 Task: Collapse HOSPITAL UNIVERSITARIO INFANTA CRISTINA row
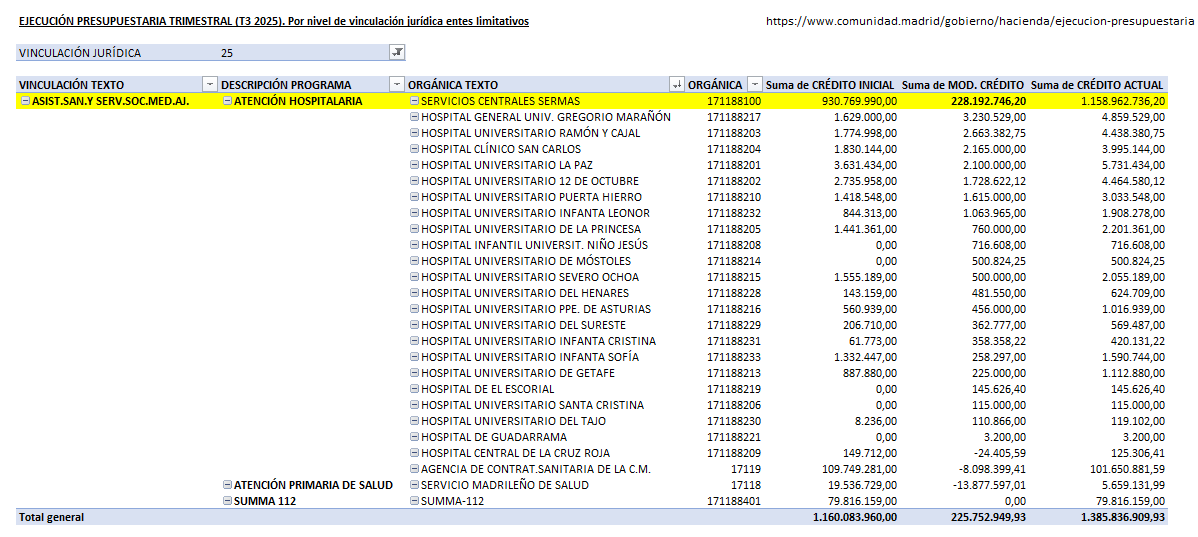[414, 341]
